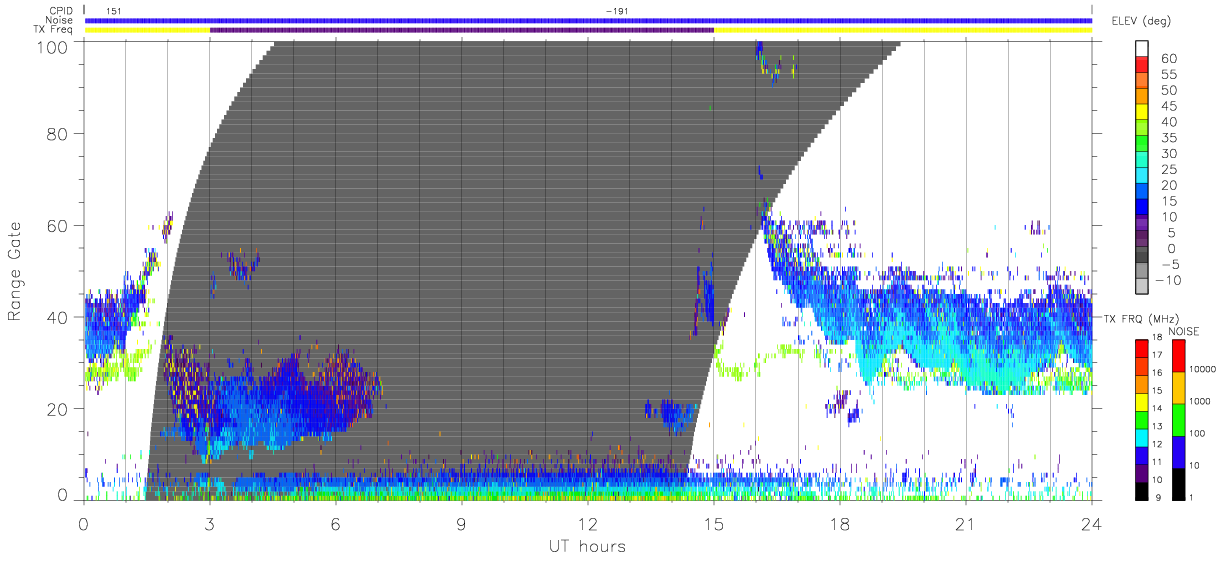The image size is (1228, 567).
Task: Click the yellow segment of the ELEV colorbar
Action: point(1144,113)
